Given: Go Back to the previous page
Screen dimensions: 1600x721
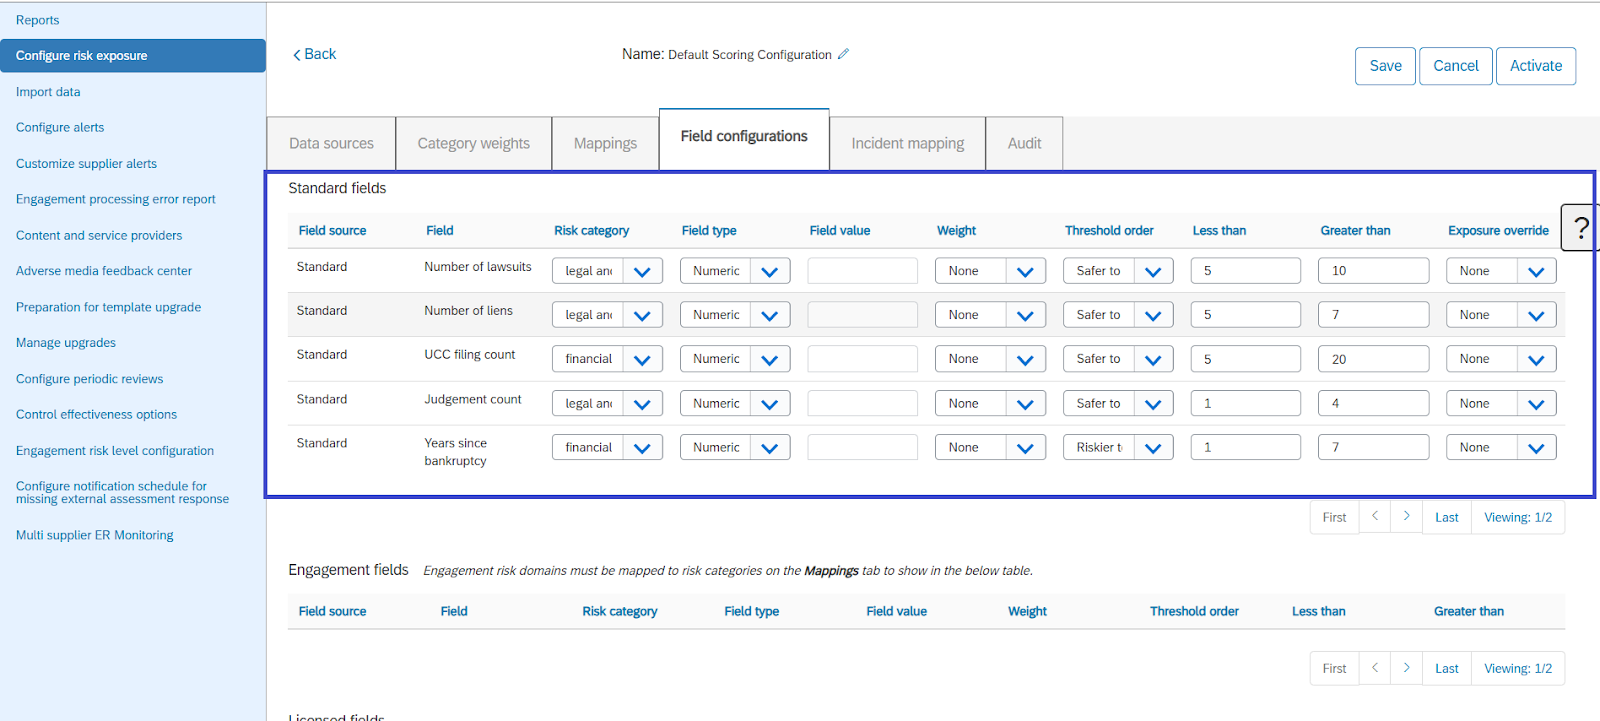Looking at the screenshot, I should (314, 54).
